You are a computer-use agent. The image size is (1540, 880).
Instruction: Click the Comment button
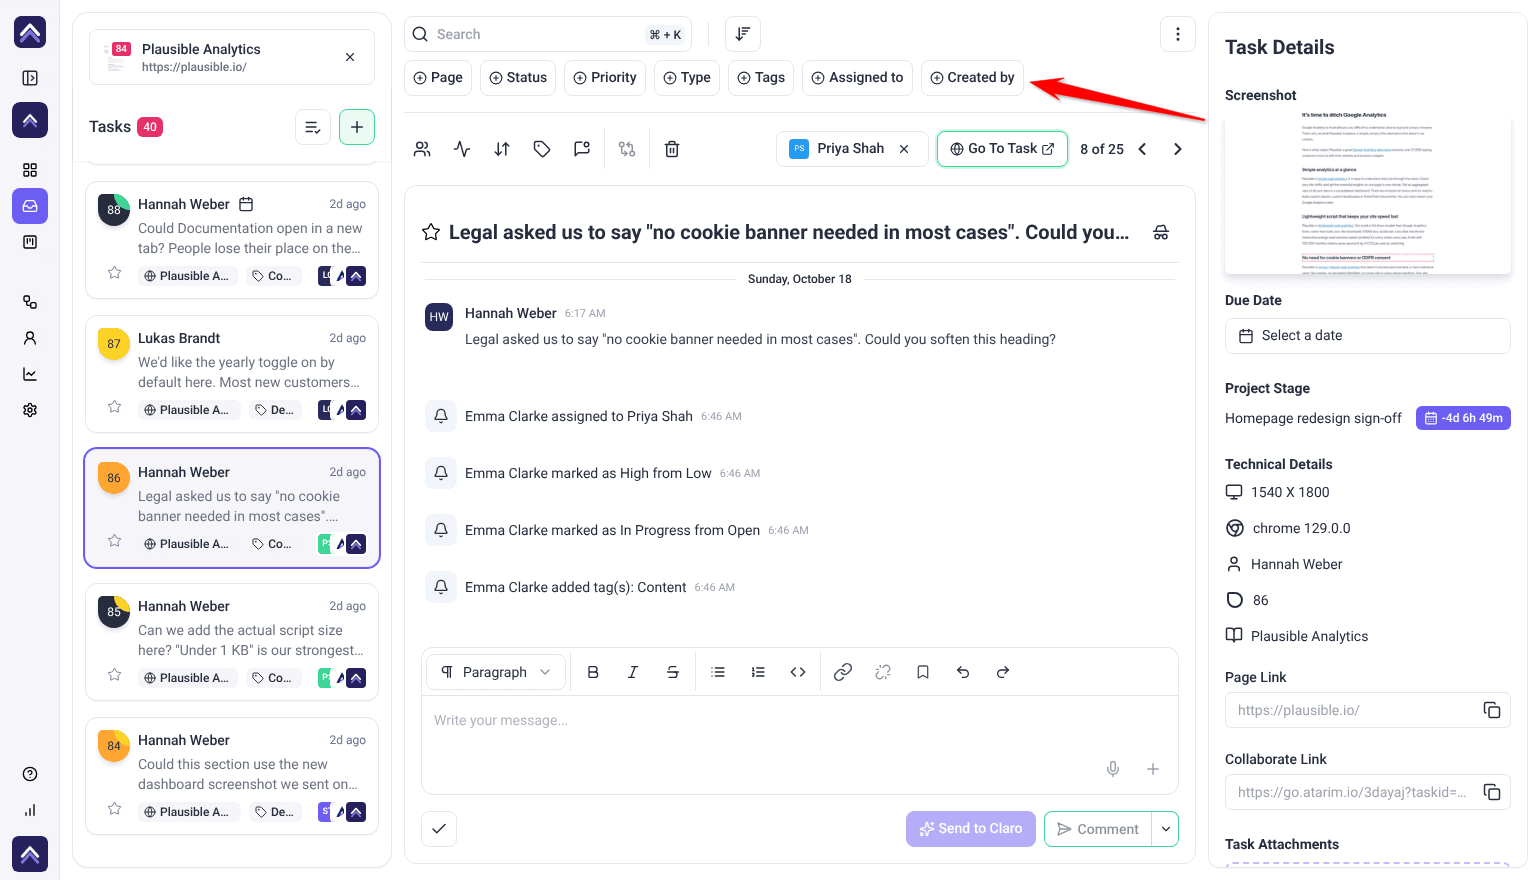pyautogui.click(x=1098, y=829)
